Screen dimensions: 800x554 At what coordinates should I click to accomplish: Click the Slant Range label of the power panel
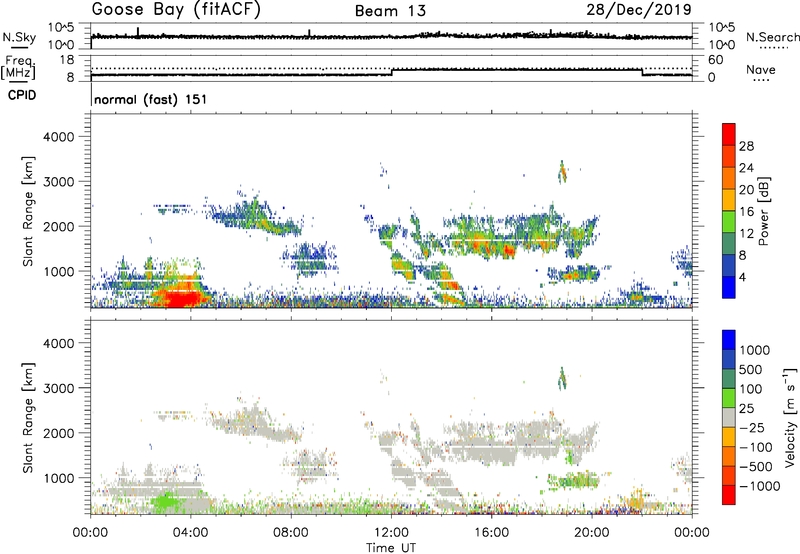pos(28,211)
